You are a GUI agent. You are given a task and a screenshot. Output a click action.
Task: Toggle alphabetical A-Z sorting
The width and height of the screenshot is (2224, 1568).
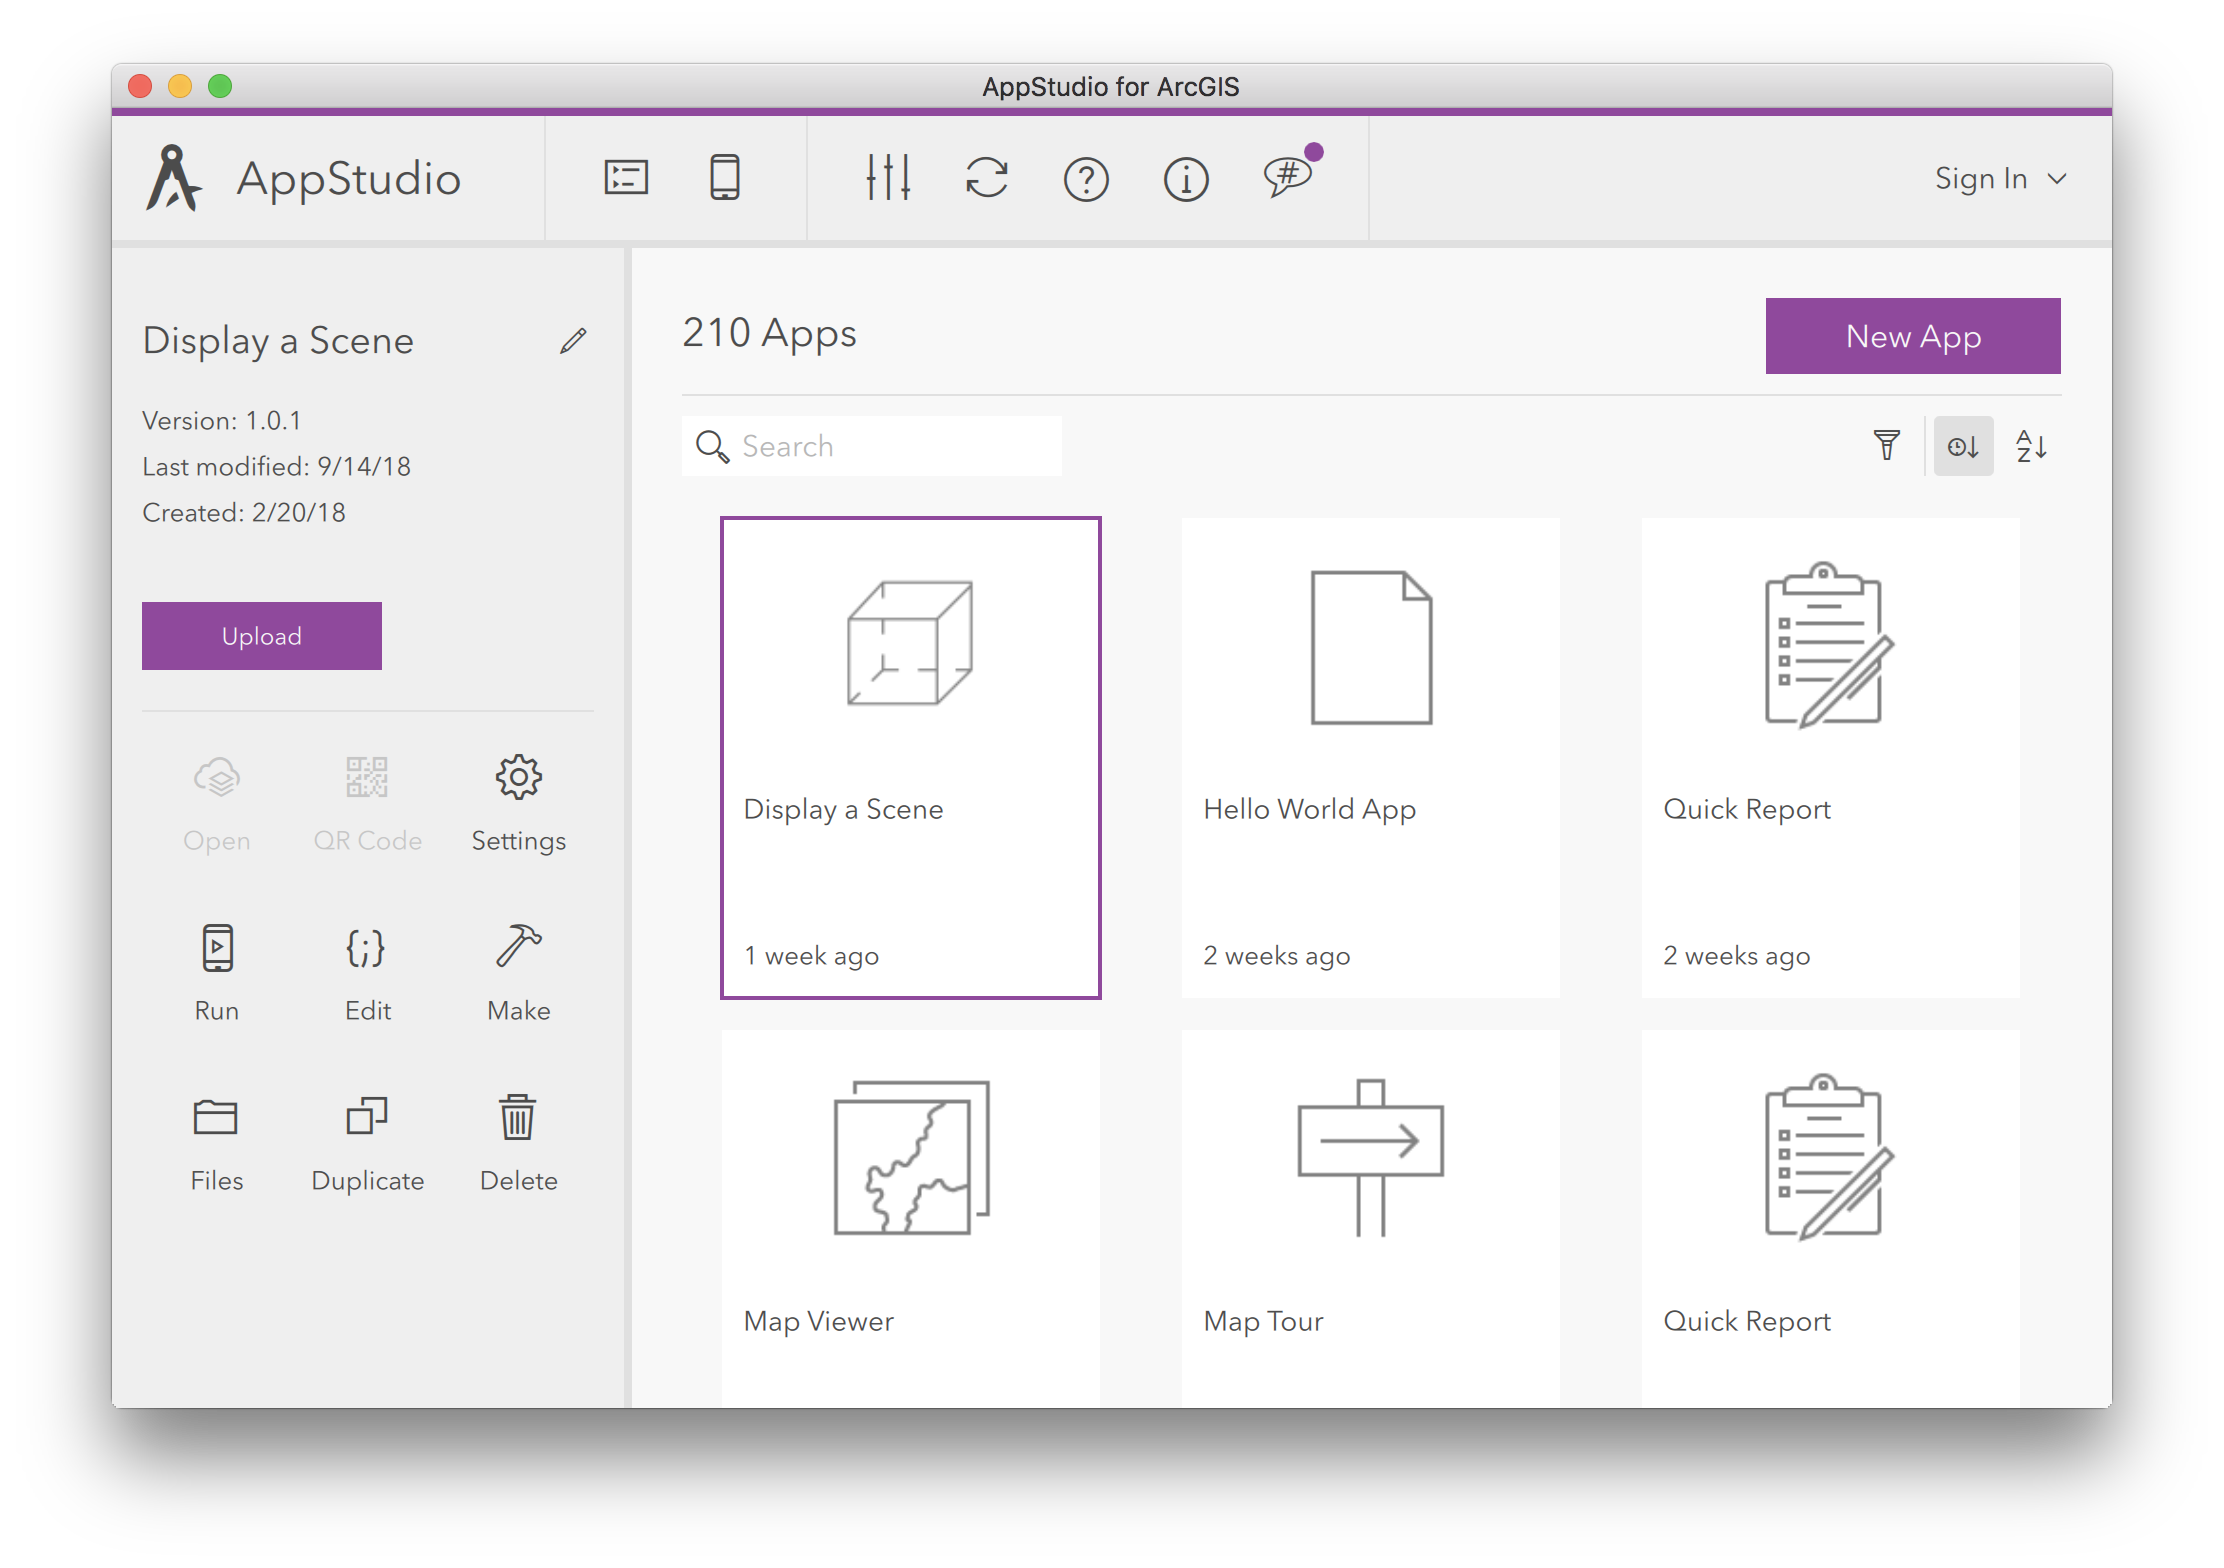pyautogui.click(x=2031, y=446)
